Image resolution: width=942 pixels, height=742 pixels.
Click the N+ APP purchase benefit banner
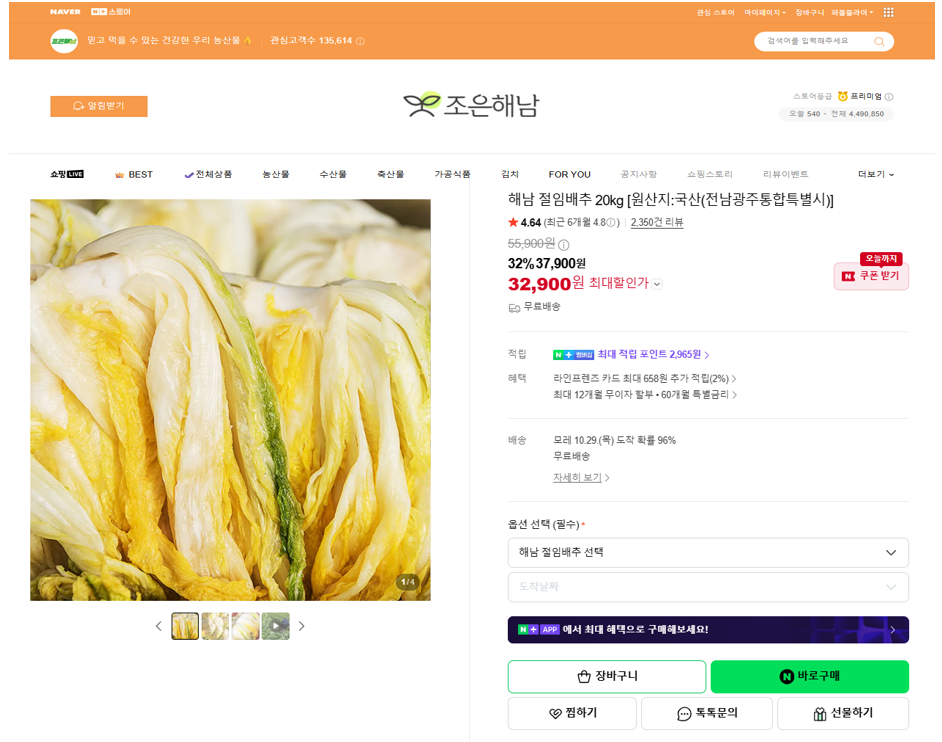pos(708,630)
